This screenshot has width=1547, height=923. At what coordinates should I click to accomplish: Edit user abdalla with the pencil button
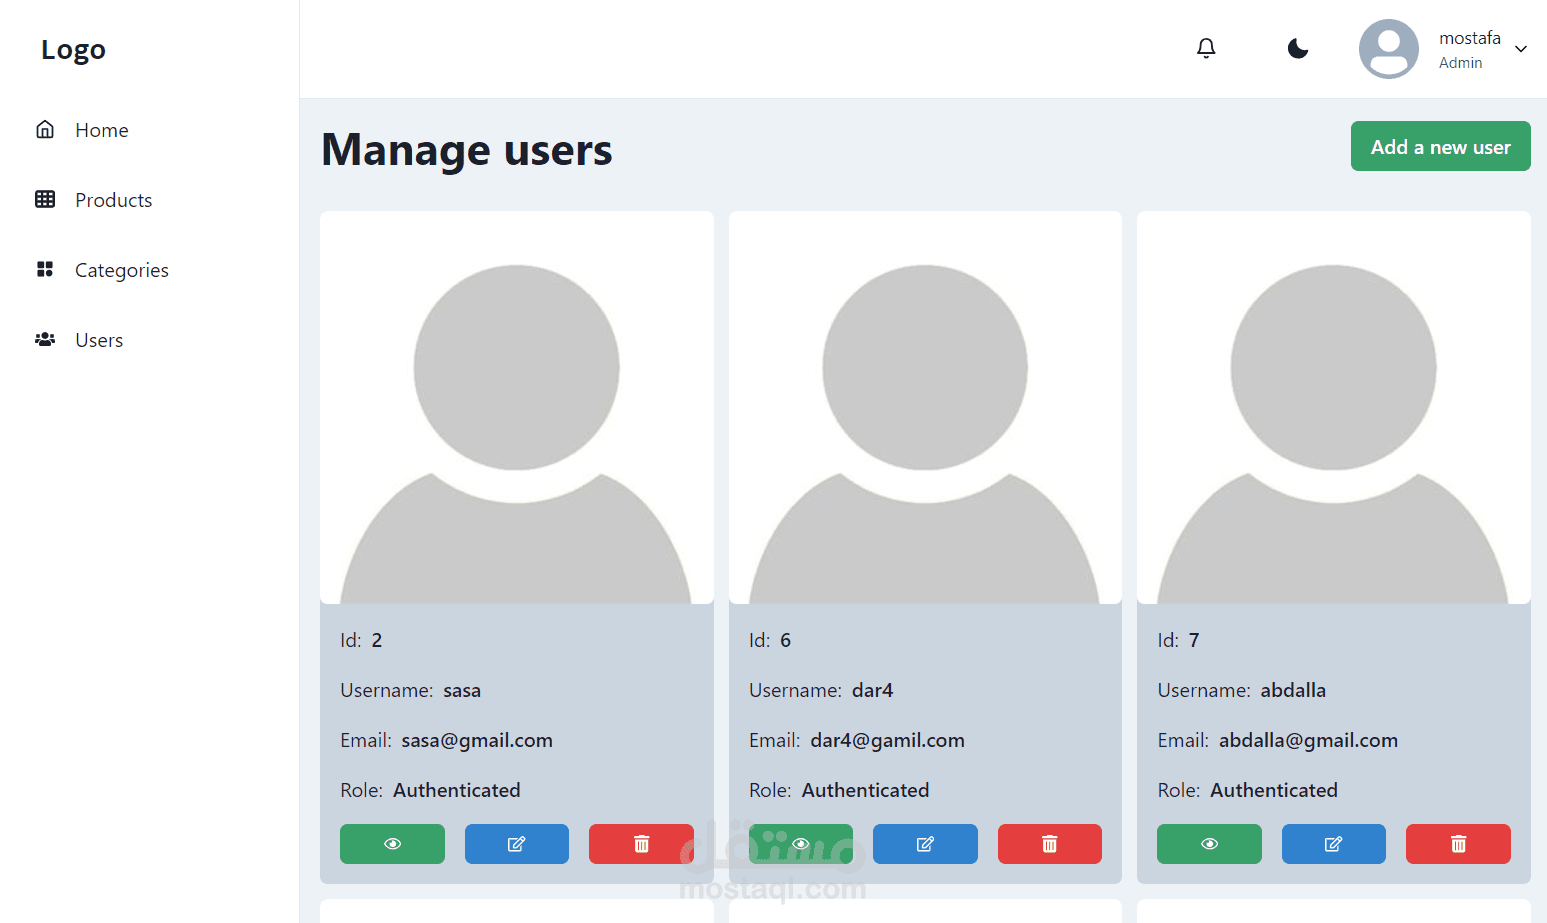[1333, 844]
